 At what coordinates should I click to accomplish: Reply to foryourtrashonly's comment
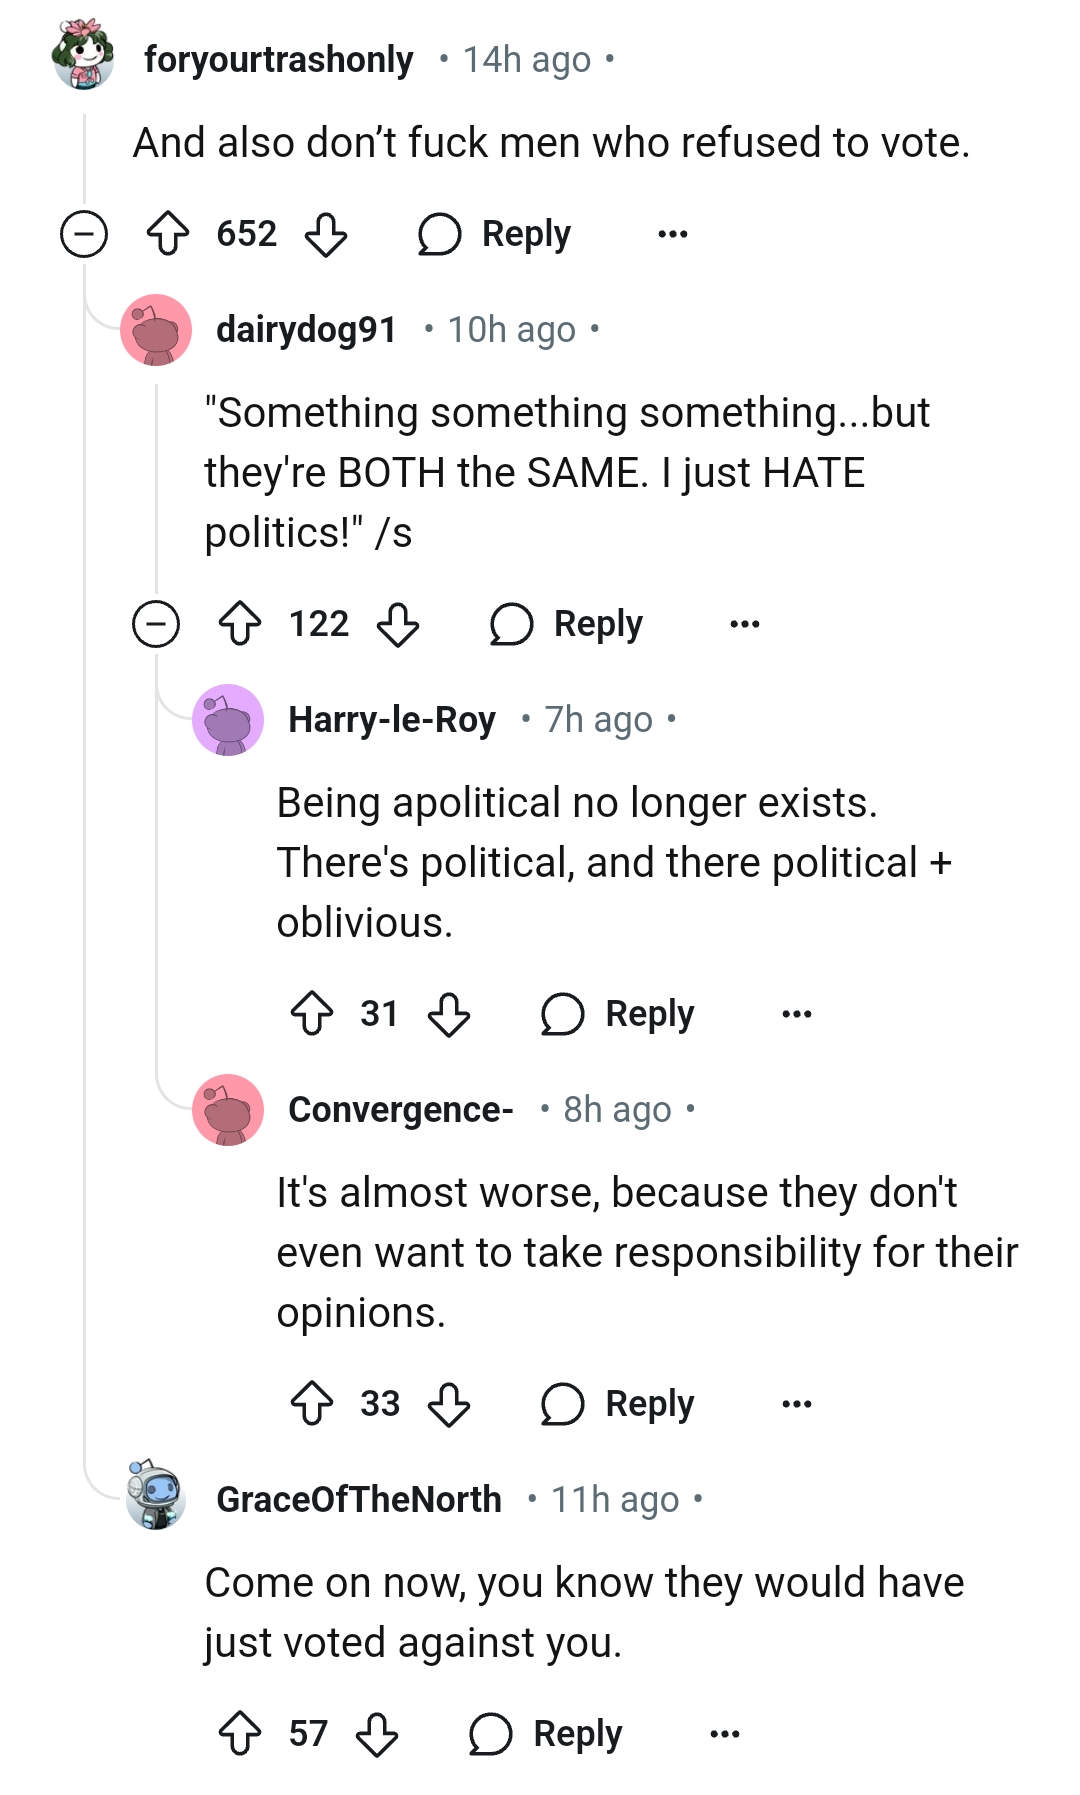point(495,234)
